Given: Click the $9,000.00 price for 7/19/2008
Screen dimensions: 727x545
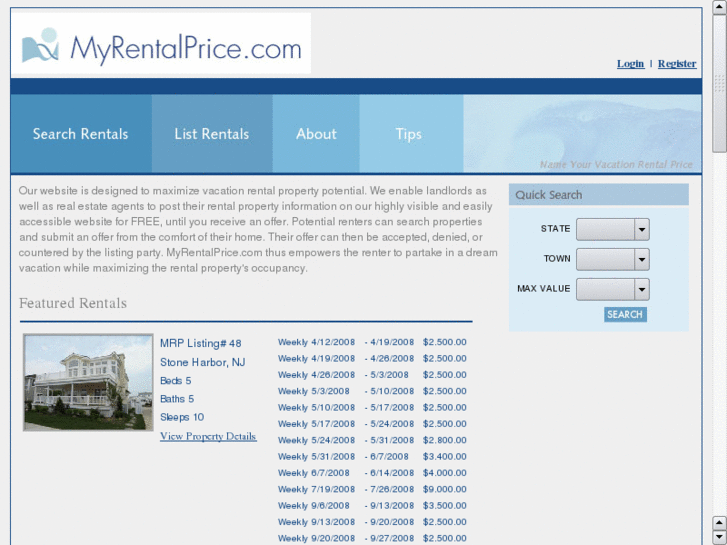Looking at the screenshot, I should [445, 489].
